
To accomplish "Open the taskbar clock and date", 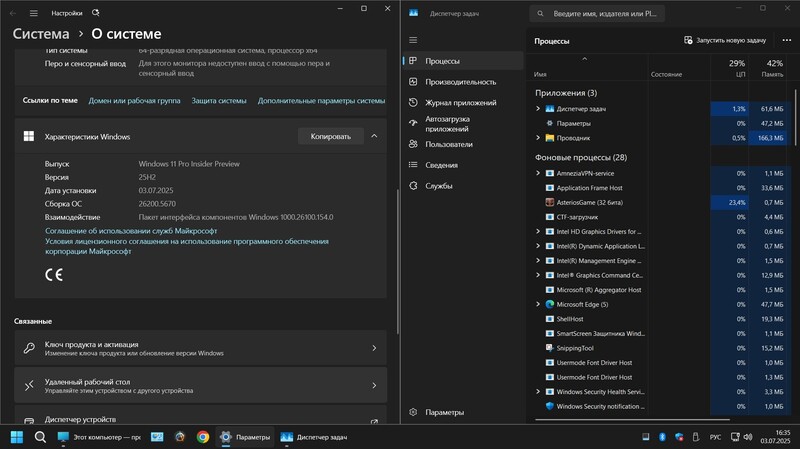I will tap(776, 437).
